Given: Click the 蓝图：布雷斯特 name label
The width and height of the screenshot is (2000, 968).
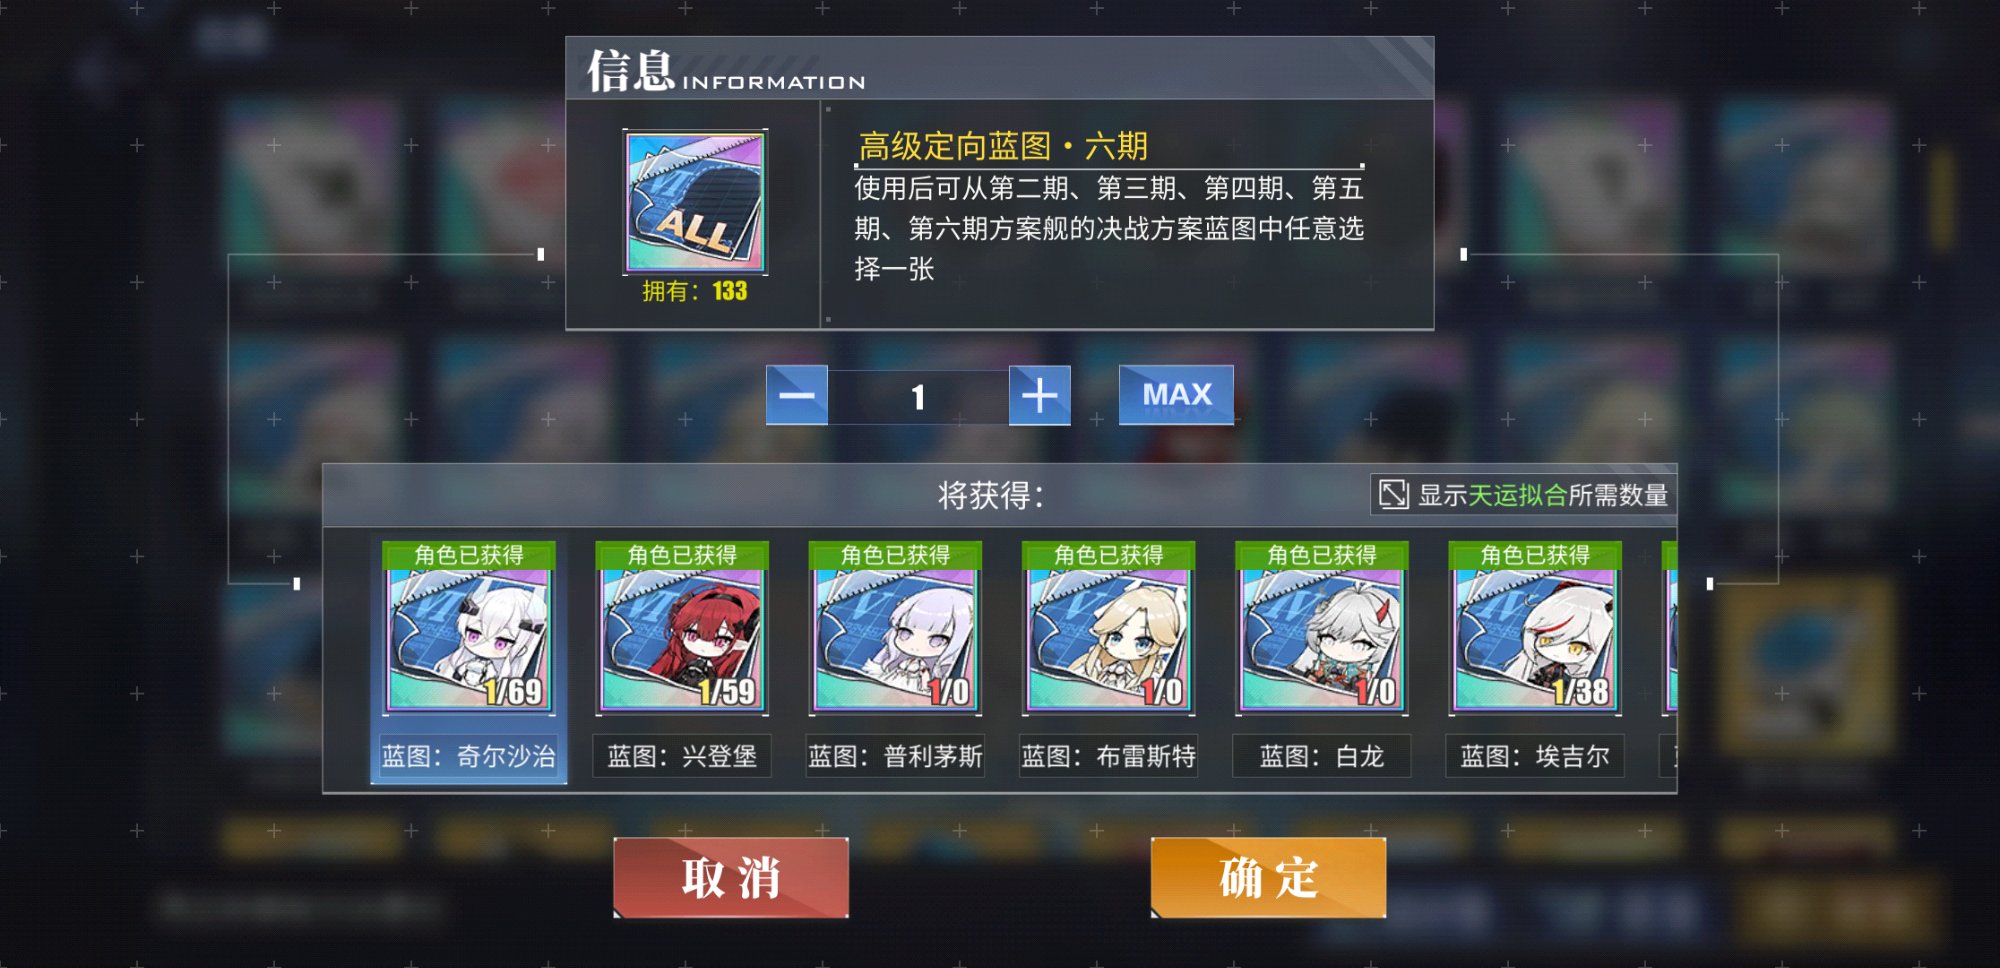Looking at the screenshot, I should [1108, 756].
